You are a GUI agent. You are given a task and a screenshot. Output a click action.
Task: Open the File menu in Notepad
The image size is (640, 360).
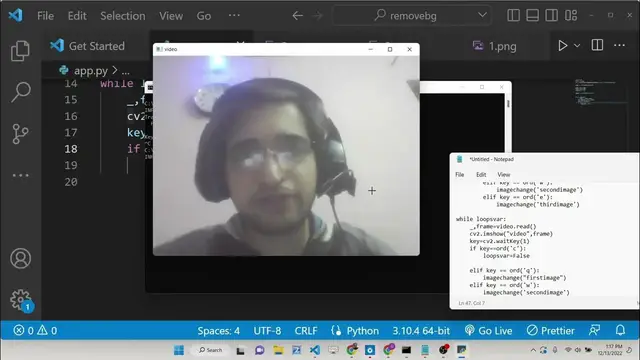pos(460,174)
